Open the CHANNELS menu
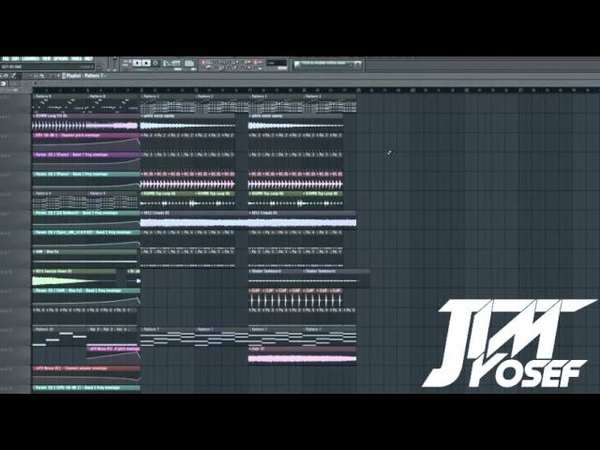The height and width of the screenshot is (450, 600). [x=31, y=59]
